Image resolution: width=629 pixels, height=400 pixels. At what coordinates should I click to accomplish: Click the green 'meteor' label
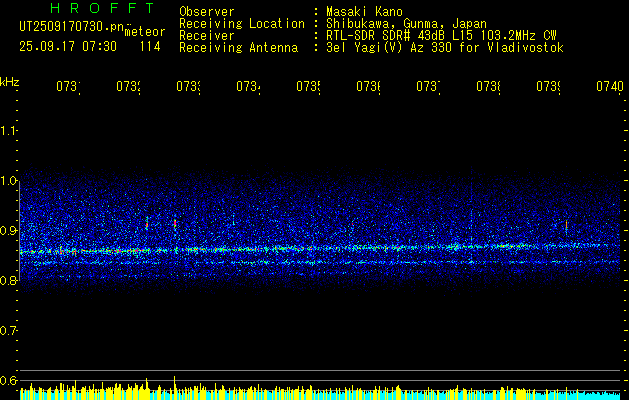145,32
